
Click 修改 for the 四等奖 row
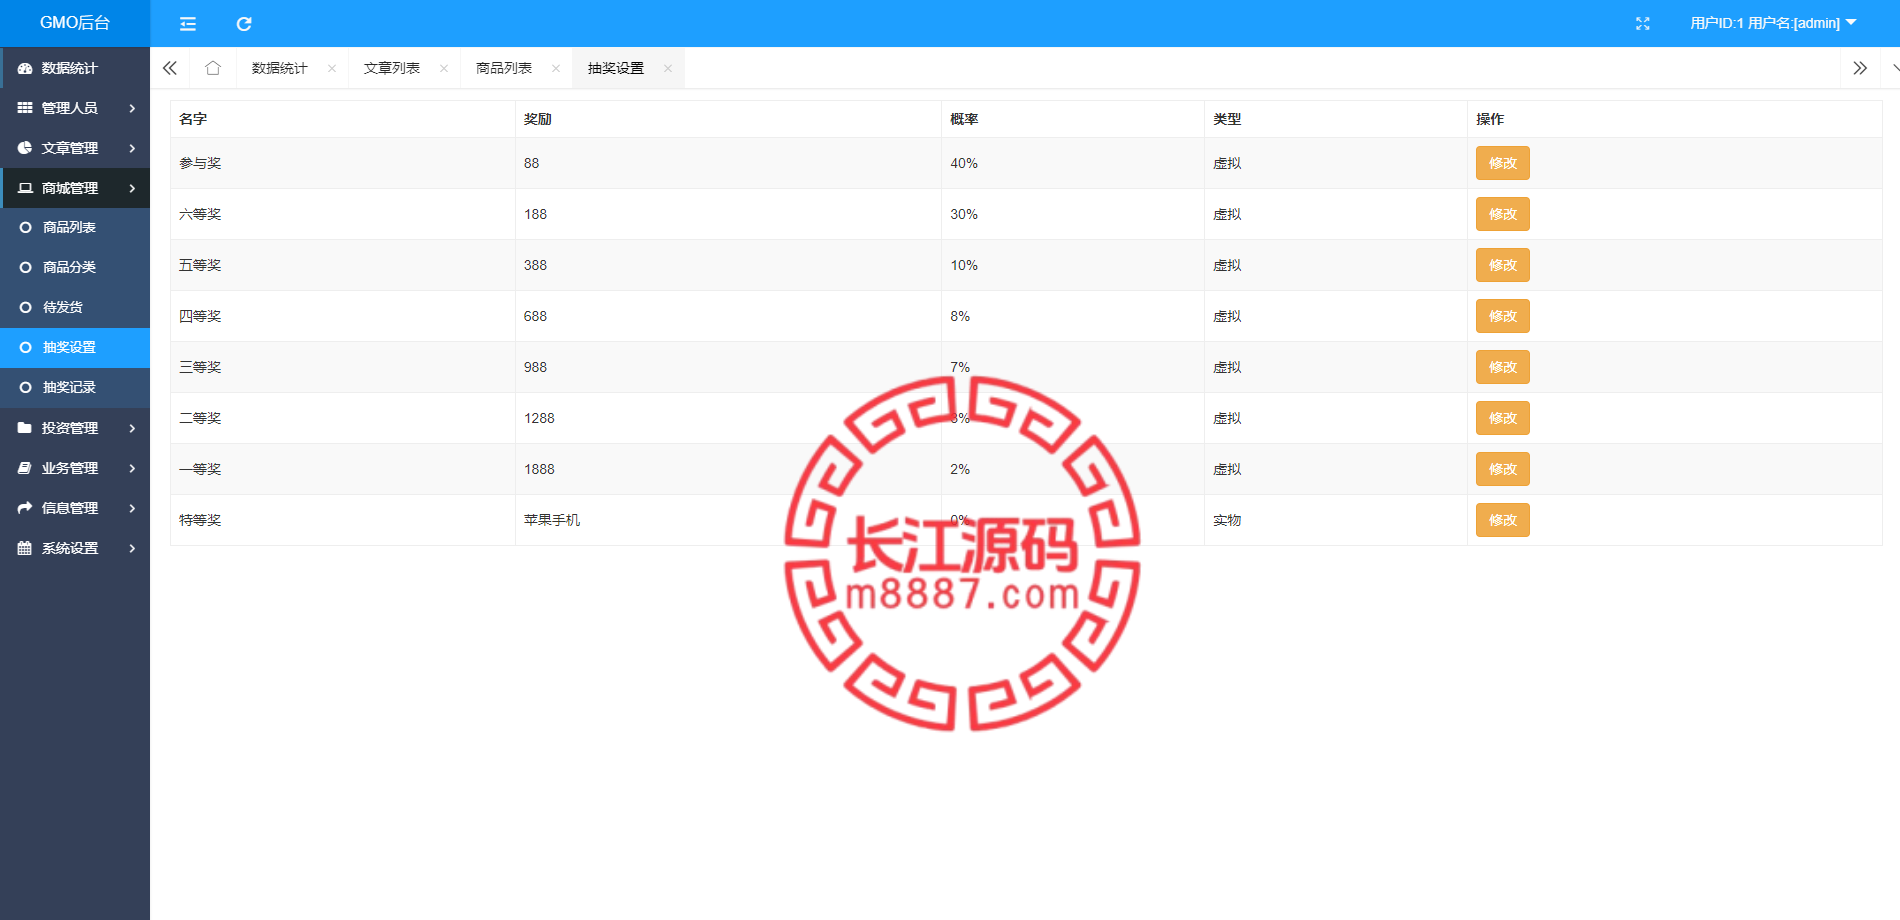(x=1502, y=316)
